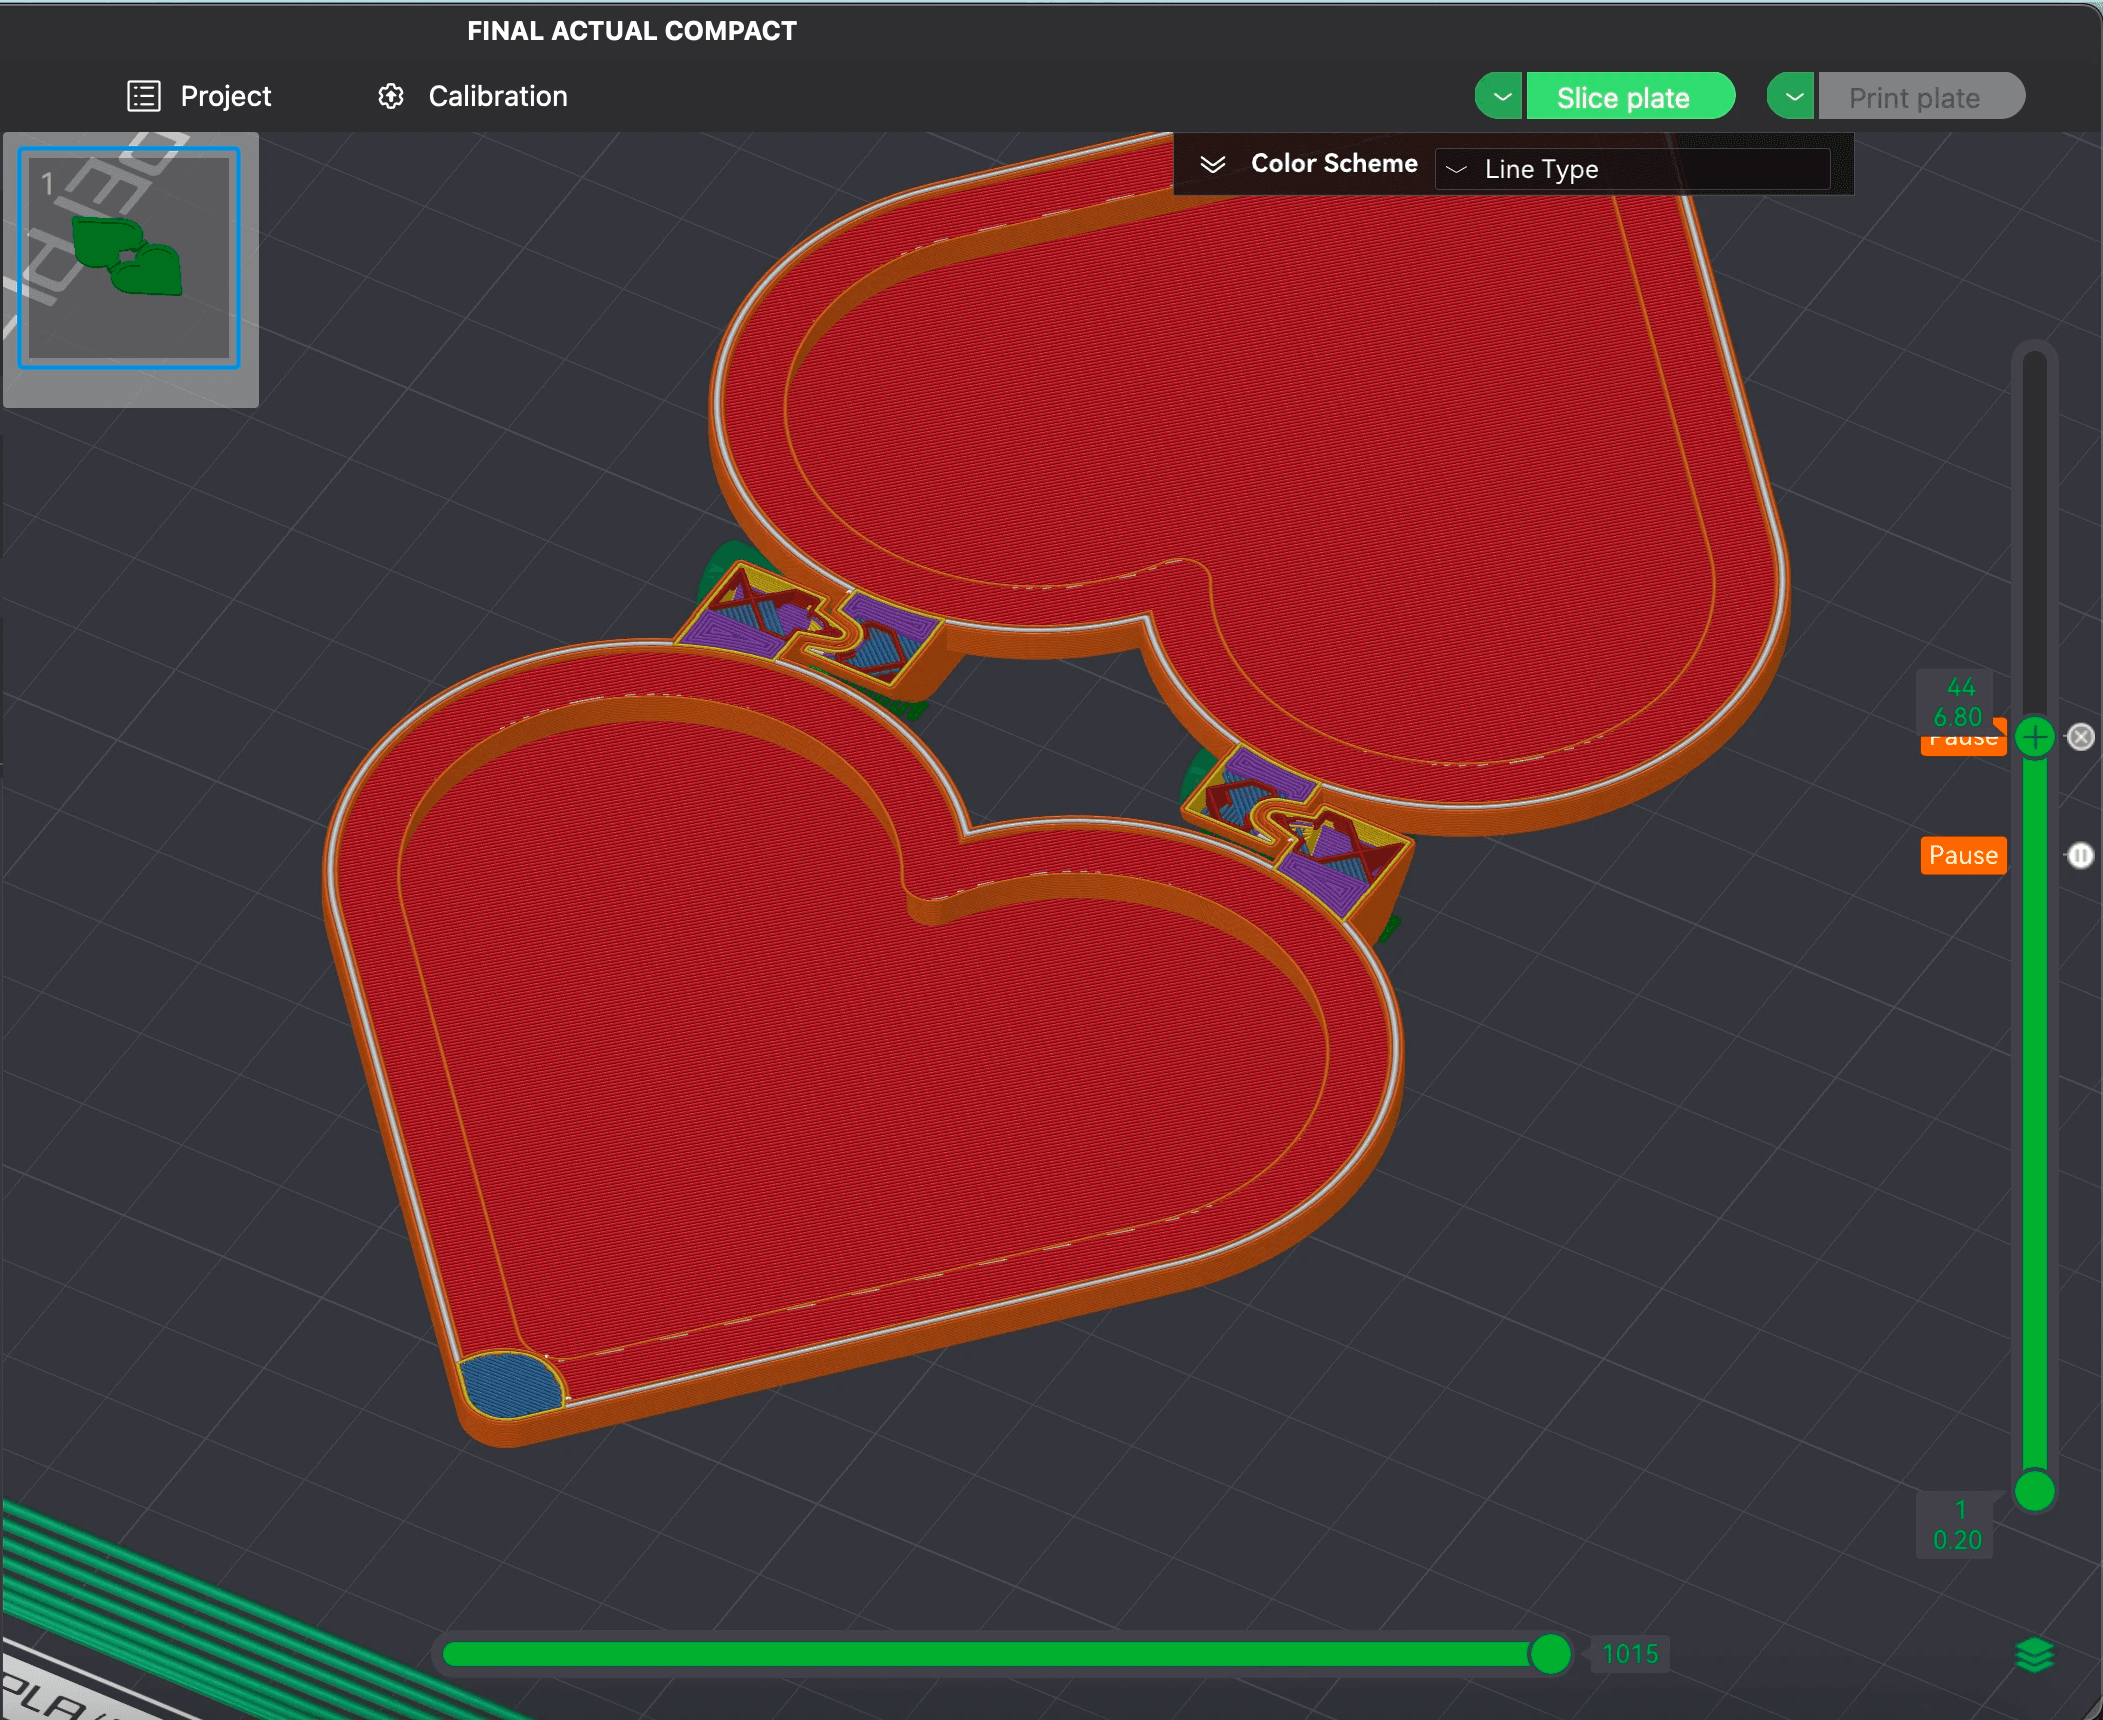Click the Project list icon

pos(144,96)
